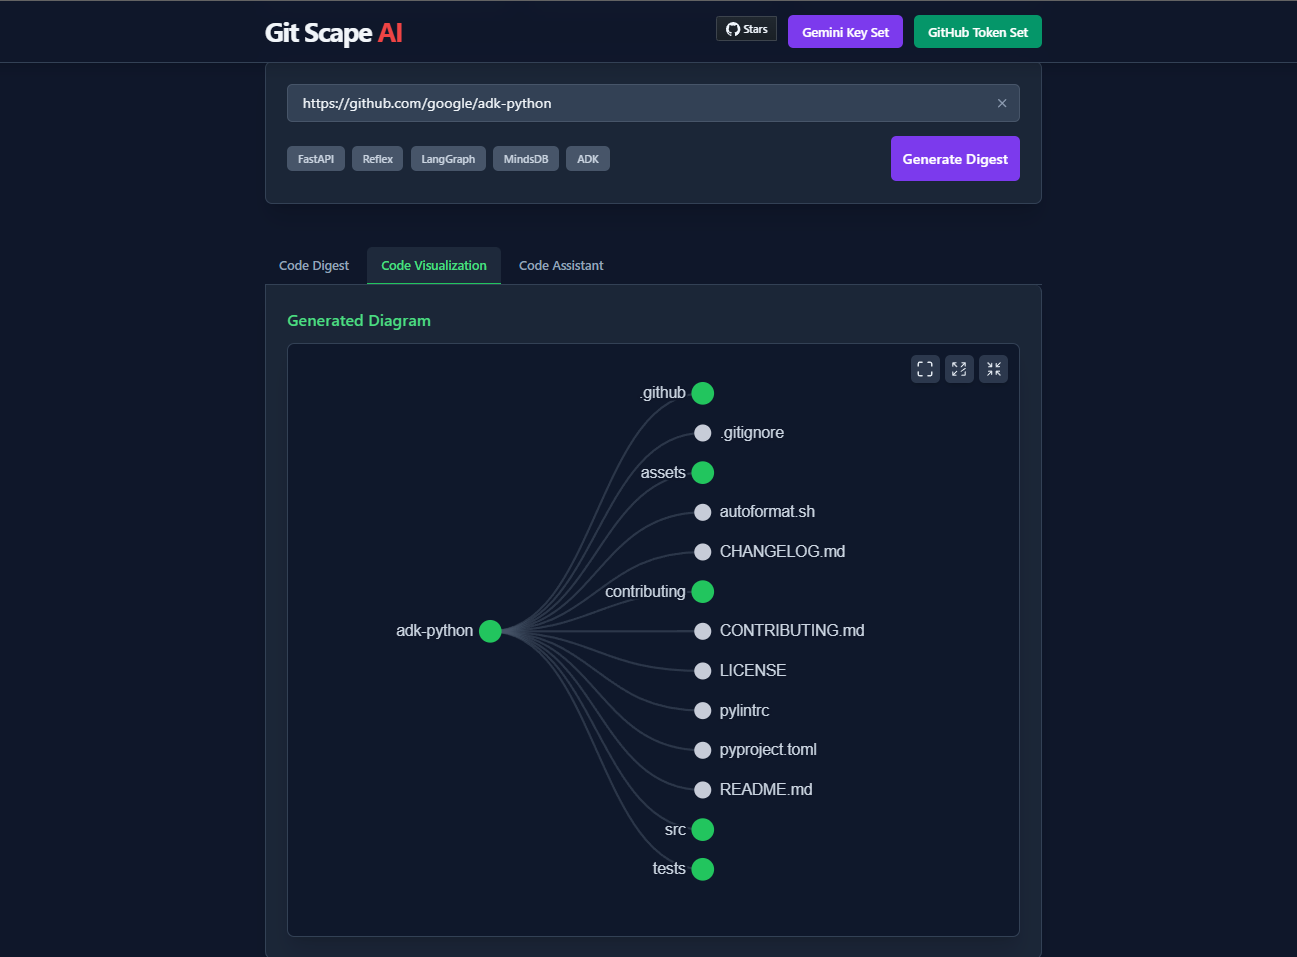
Task: Select the Reflex example chip
Action: pyautogui.click(x=377, y=159)
